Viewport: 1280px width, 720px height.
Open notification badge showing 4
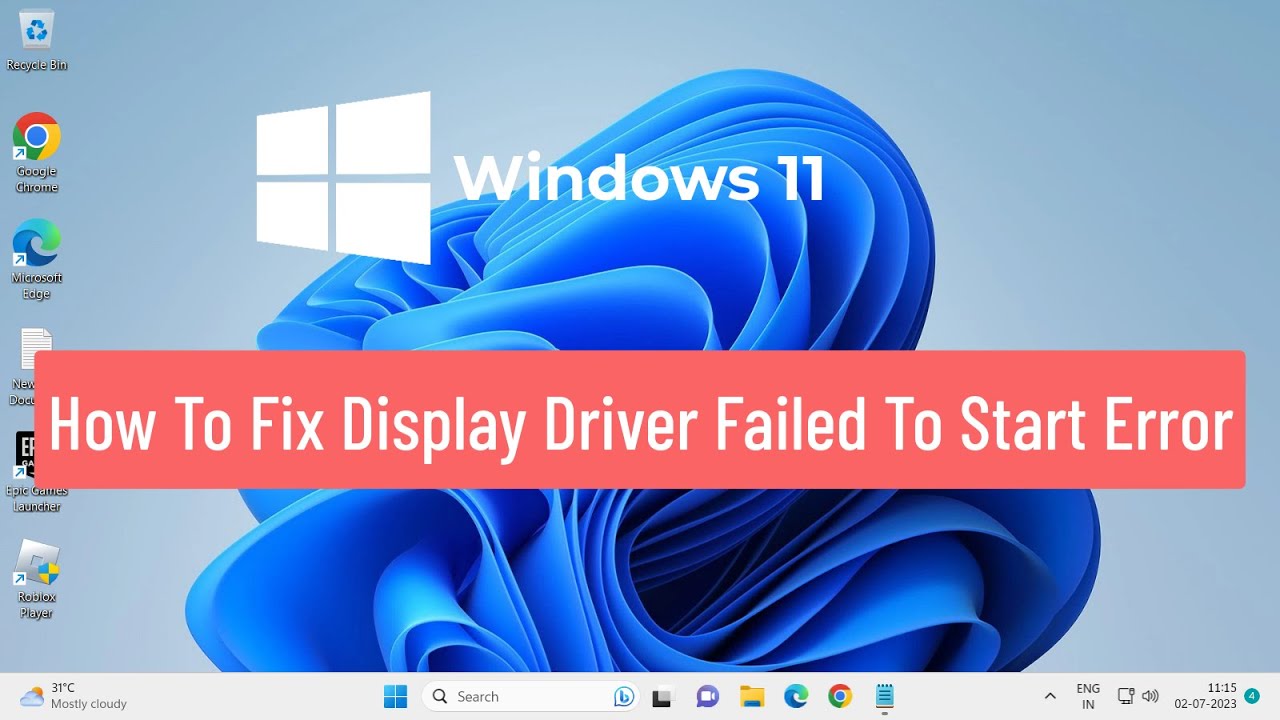[1251, 696]
